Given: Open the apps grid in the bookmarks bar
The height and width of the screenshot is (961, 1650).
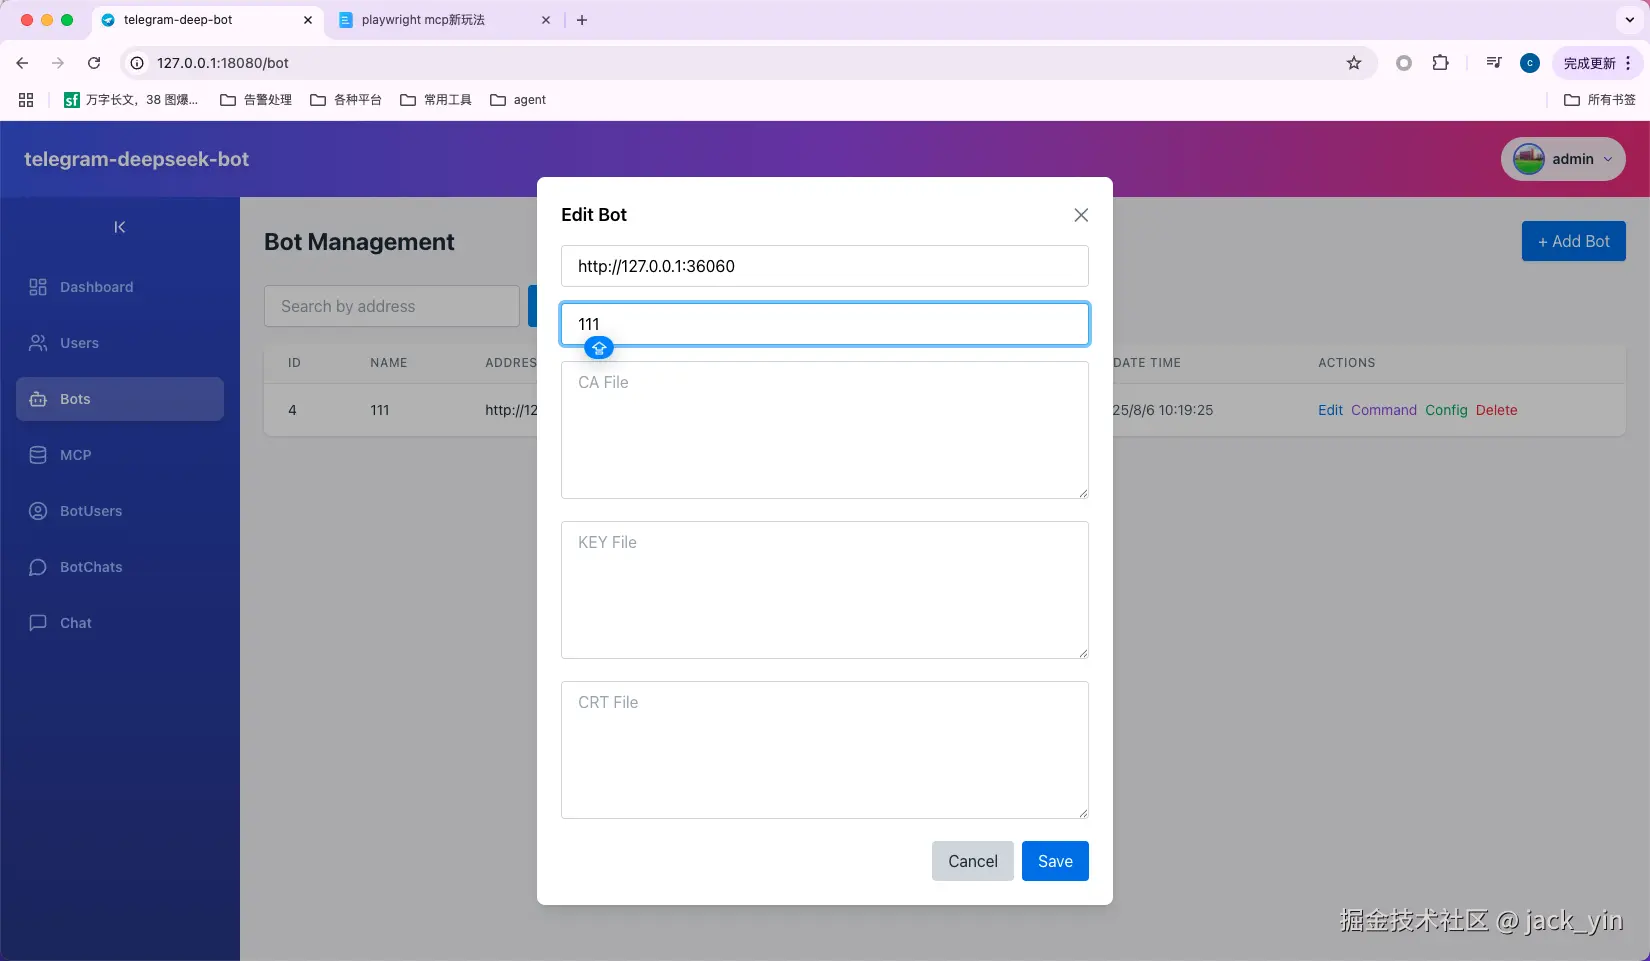Looking at the screenshot, I should 26,100.
